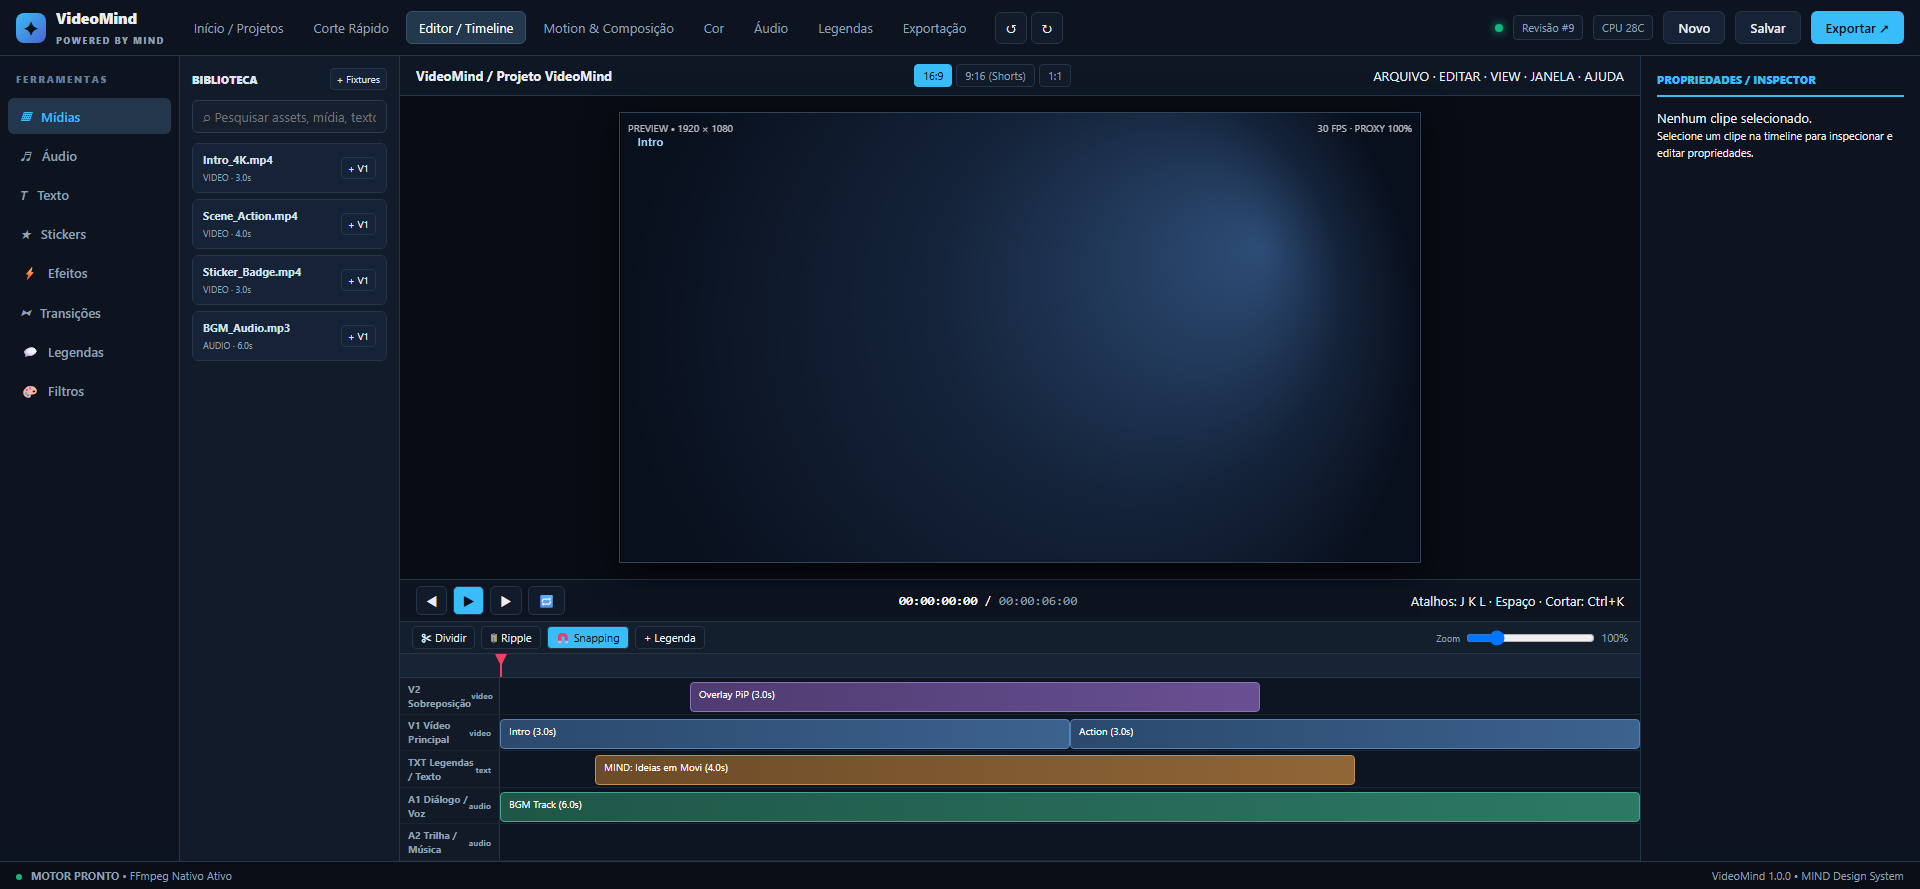
Task: Step forward to next frame
Action: (505, 601)
